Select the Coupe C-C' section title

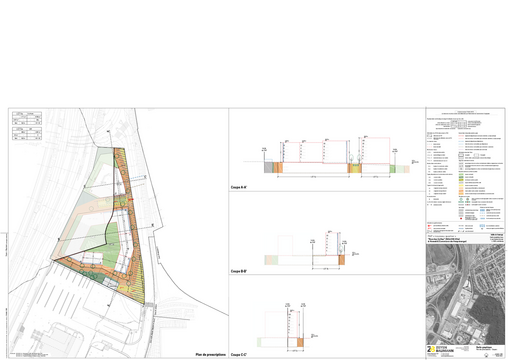pyautogui.click(x=239, y=355)
